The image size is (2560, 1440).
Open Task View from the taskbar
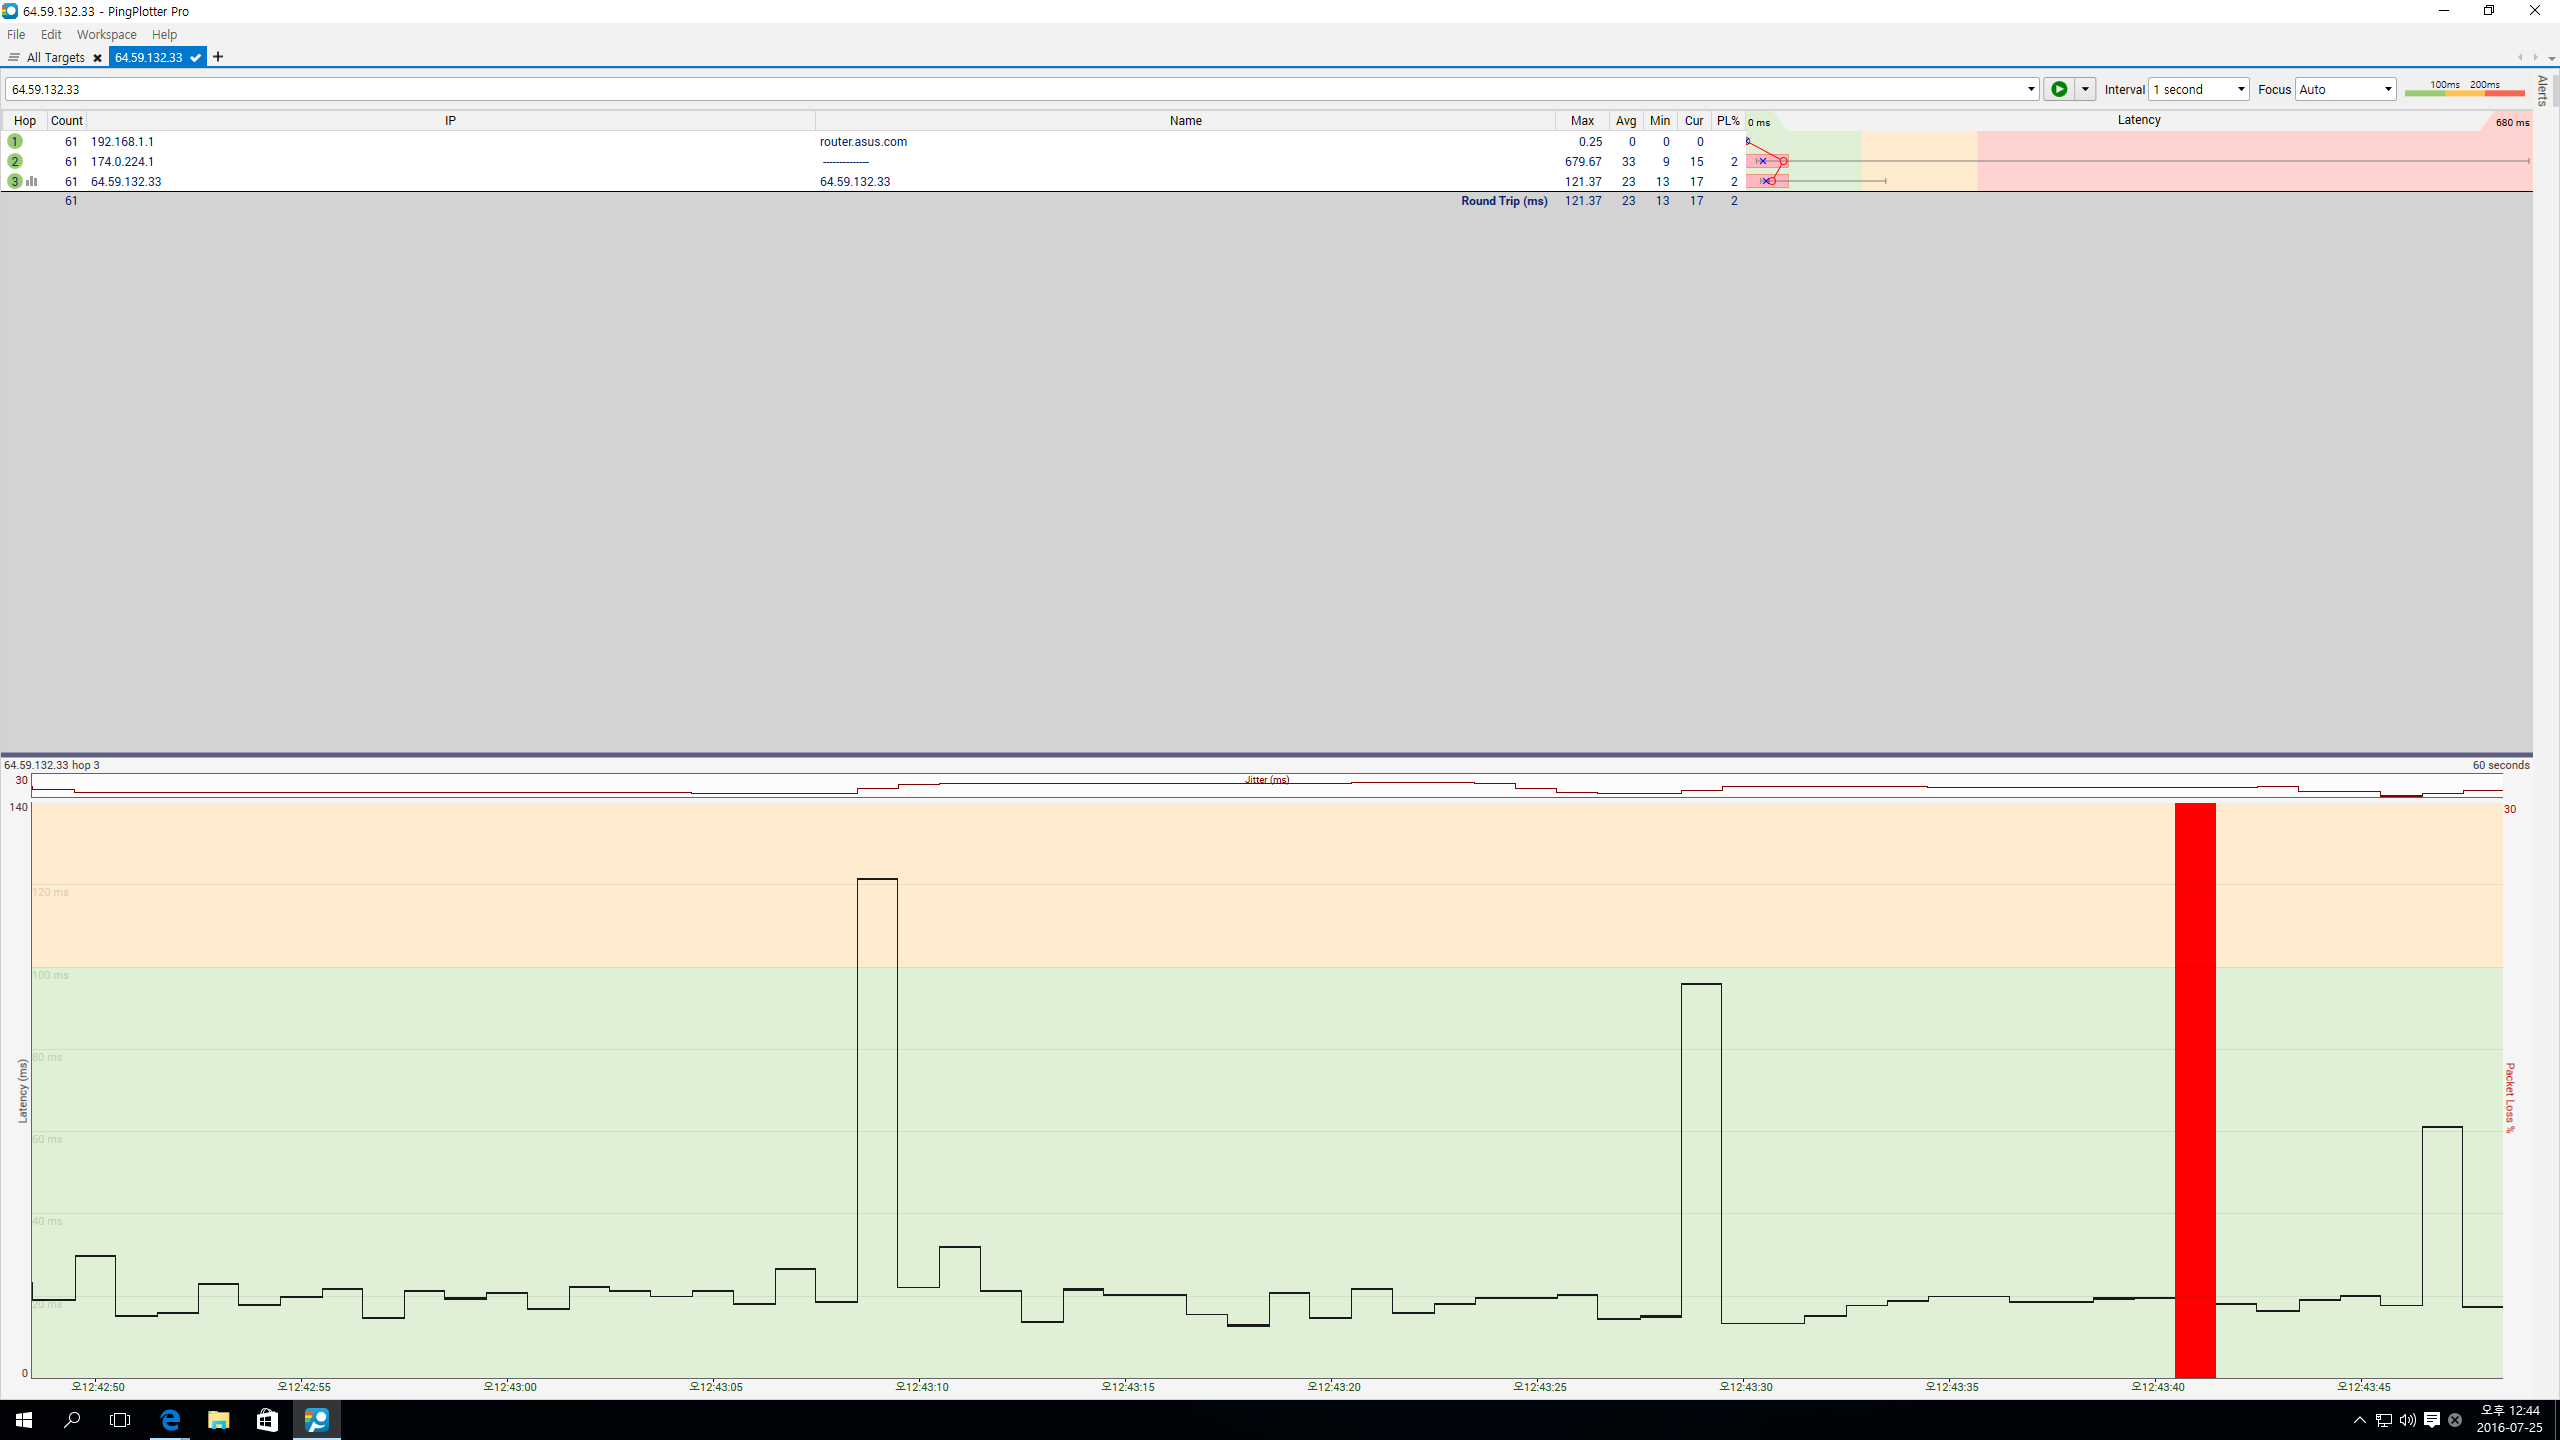click(x=120, y=1420)
